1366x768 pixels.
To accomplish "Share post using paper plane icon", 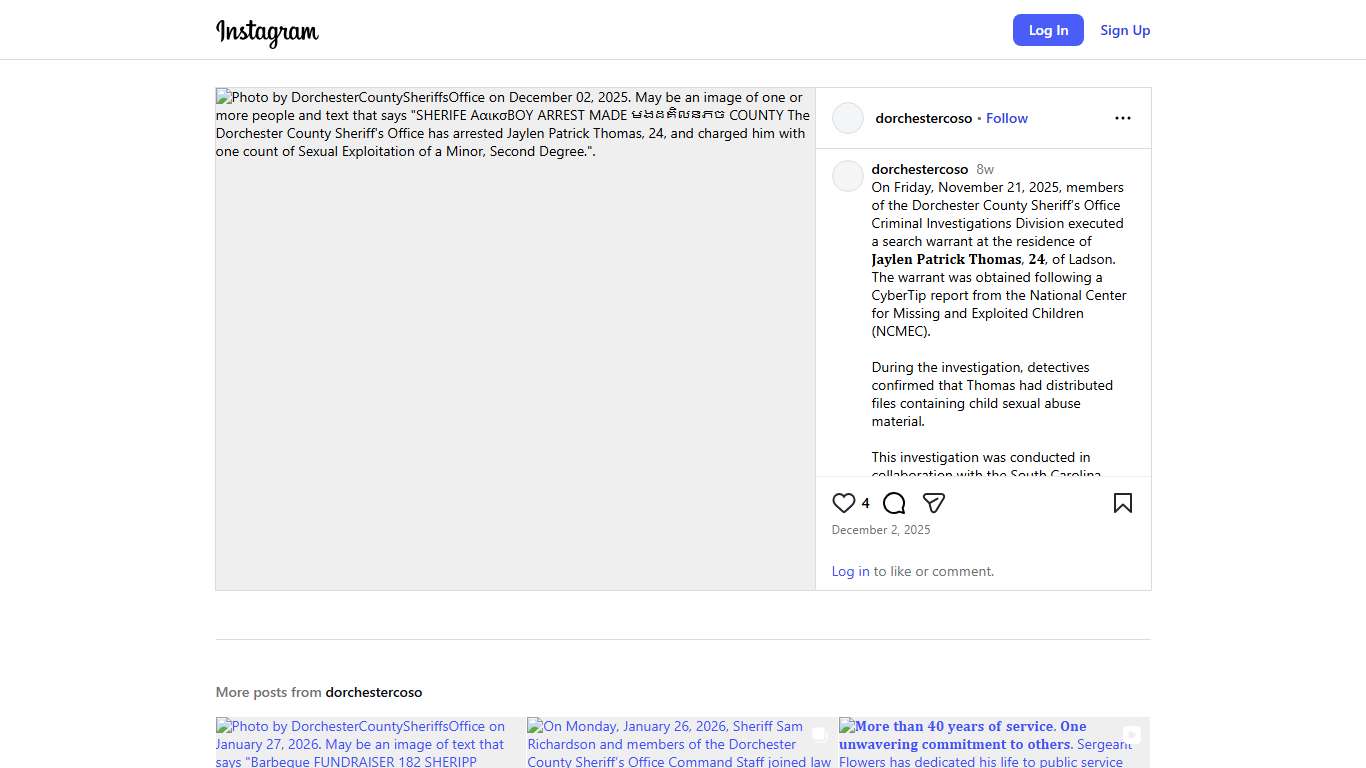I will pyautogui.click(x=934, y=503).
